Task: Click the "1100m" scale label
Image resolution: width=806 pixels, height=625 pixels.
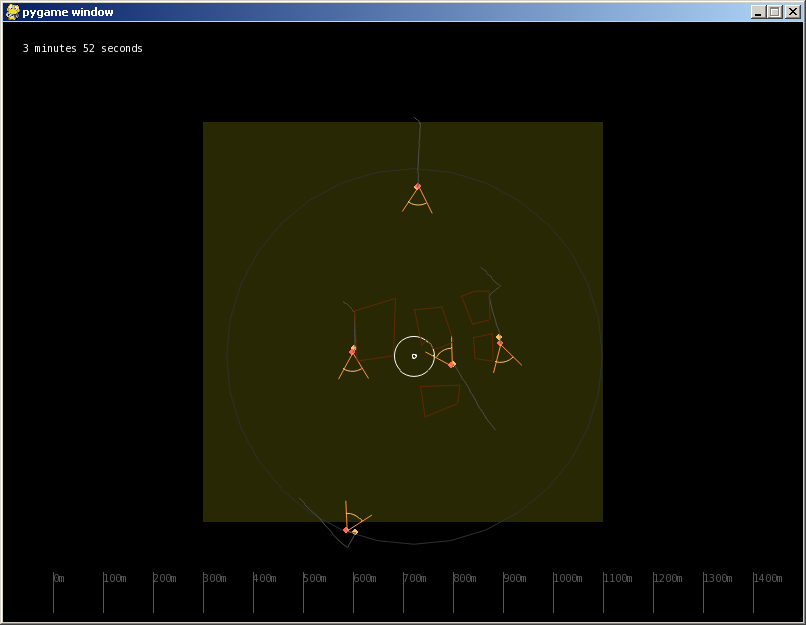Action: [618, 578]
